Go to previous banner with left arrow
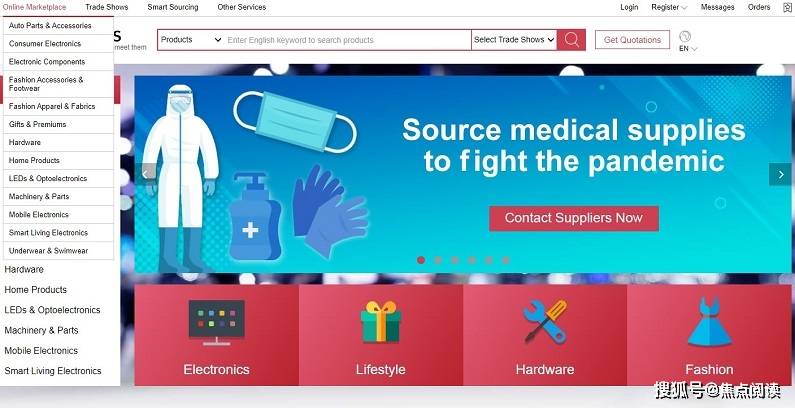The width and height of the screenshot is (795, 408). pyautogui.click(x=146, y=174)
